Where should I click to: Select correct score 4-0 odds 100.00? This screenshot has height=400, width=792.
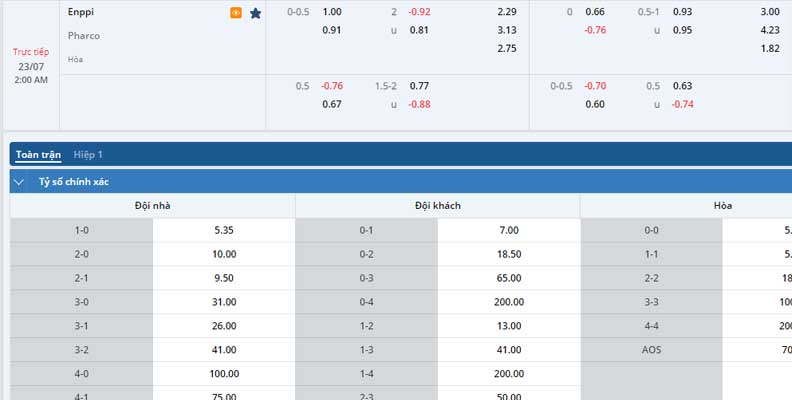pos(224,374)
